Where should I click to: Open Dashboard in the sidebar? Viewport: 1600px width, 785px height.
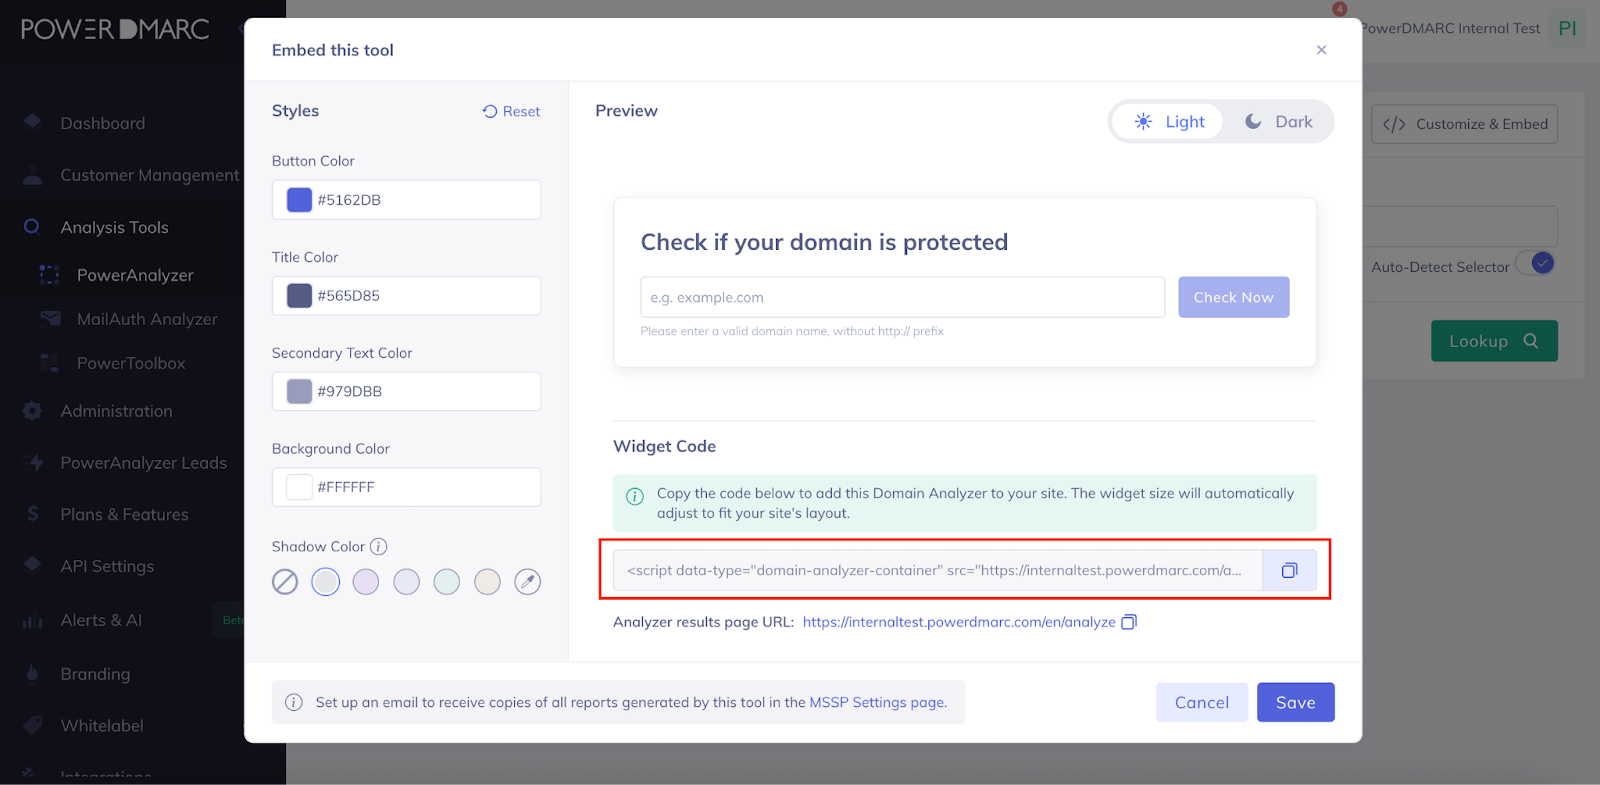point(103,123)
